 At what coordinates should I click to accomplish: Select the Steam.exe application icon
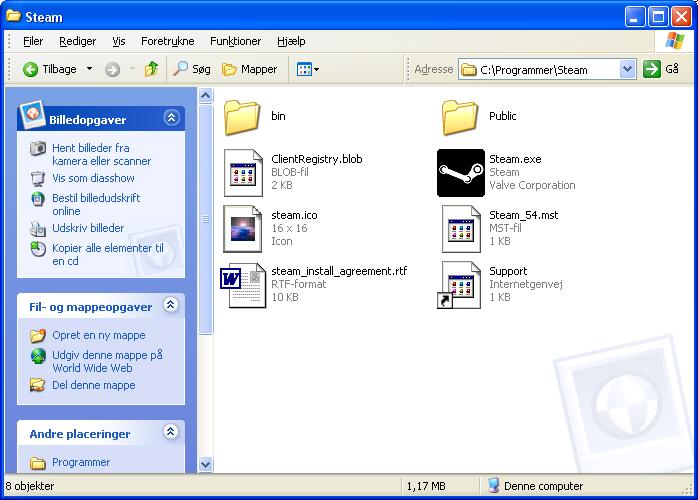pyautogui.click(x=461, y=173)
